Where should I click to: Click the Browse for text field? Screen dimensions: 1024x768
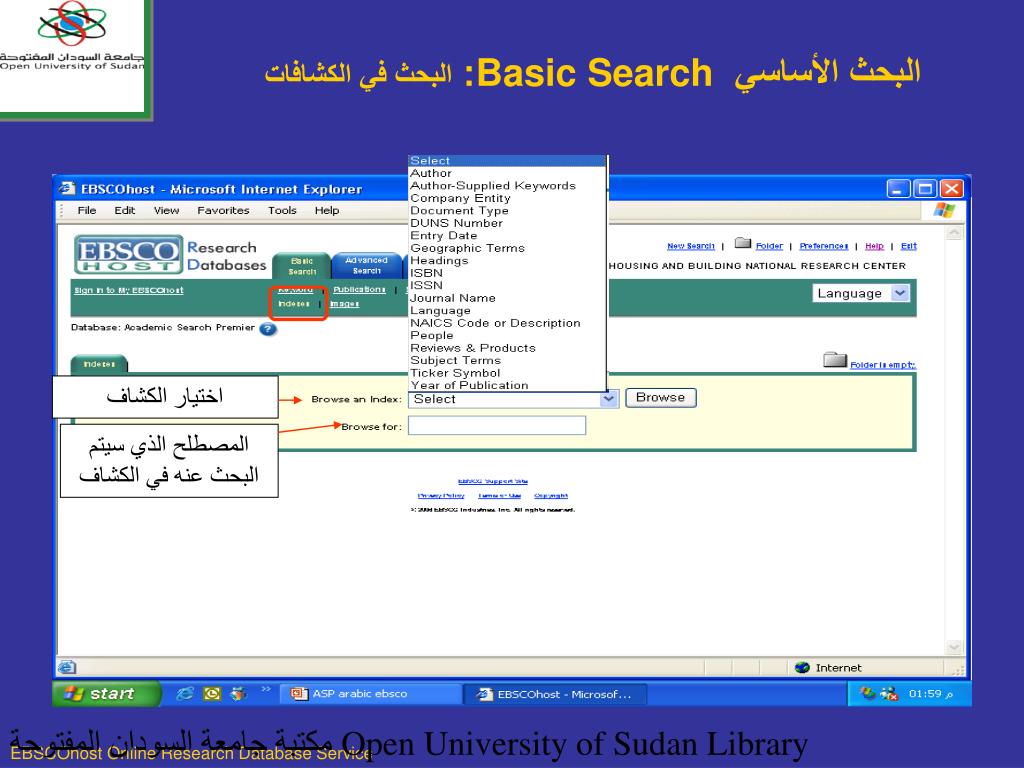(x=497, y=426)
